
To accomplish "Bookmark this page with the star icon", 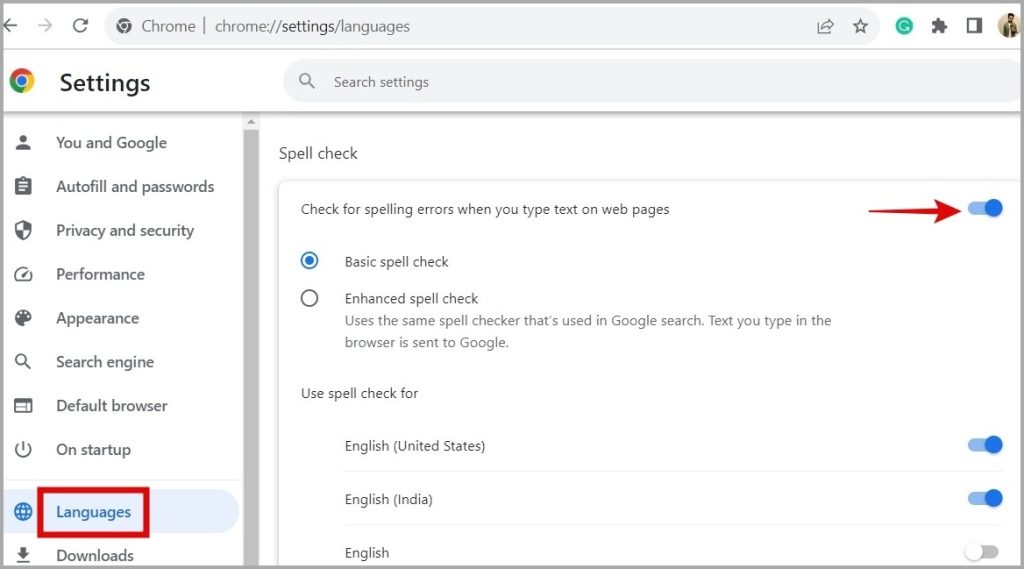I will point(861,26).
